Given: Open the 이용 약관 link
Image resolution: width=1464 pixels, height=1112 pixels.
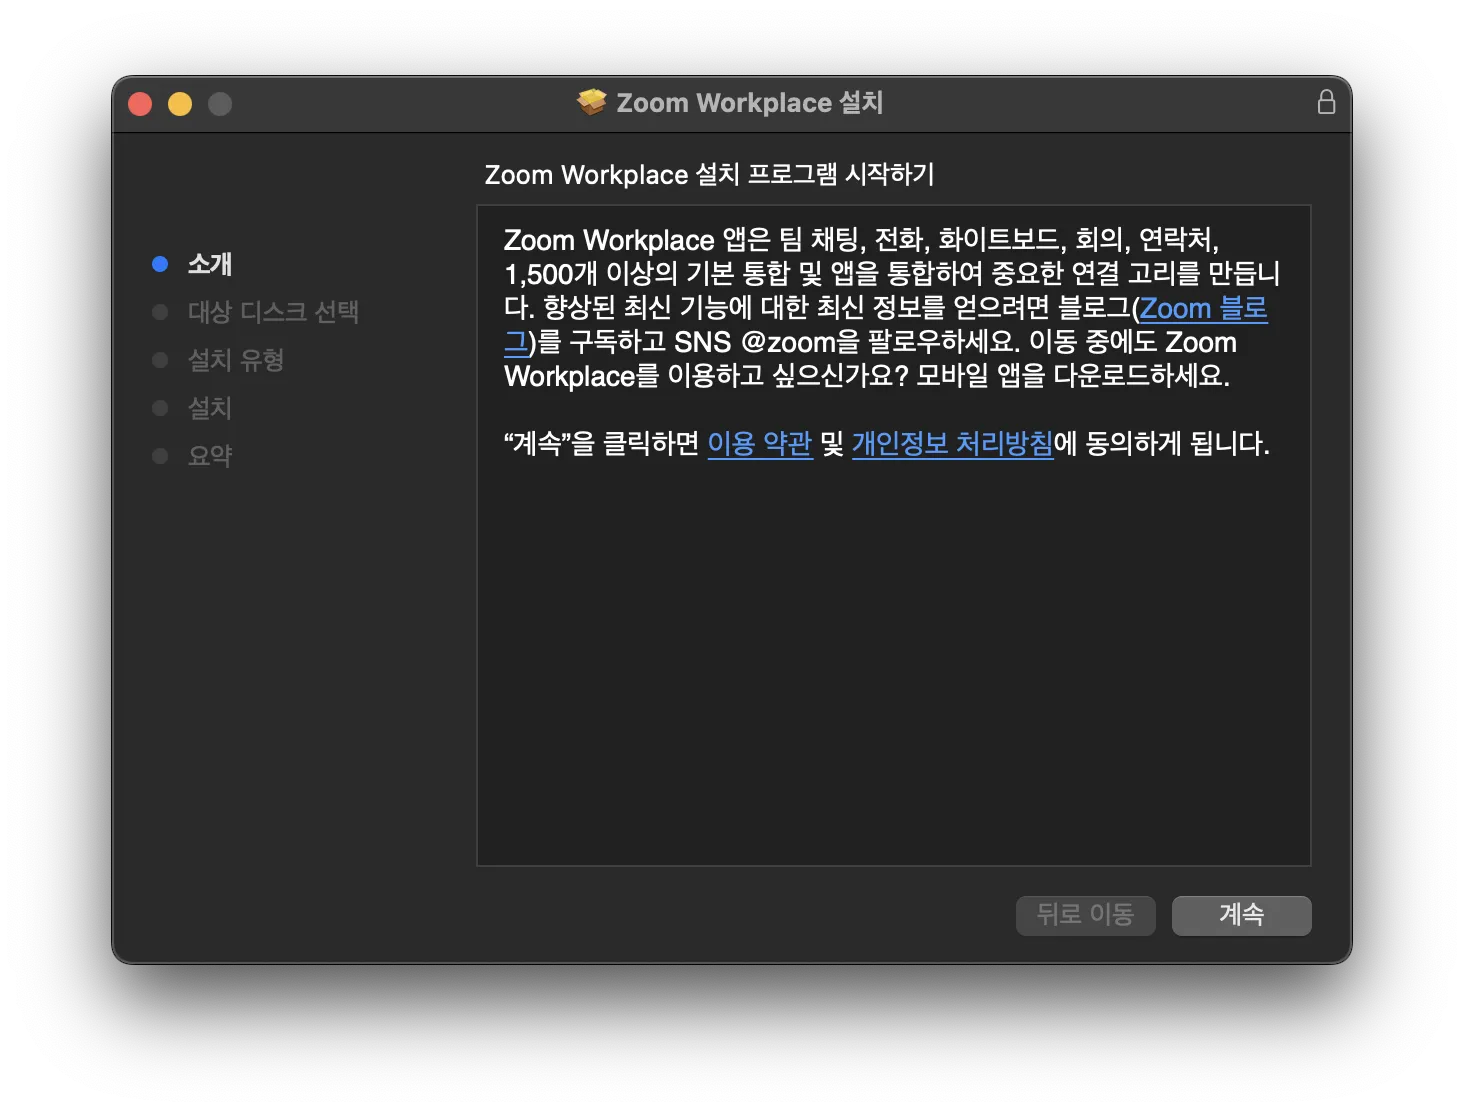Looking at the screenshot, I should (759, 444).
